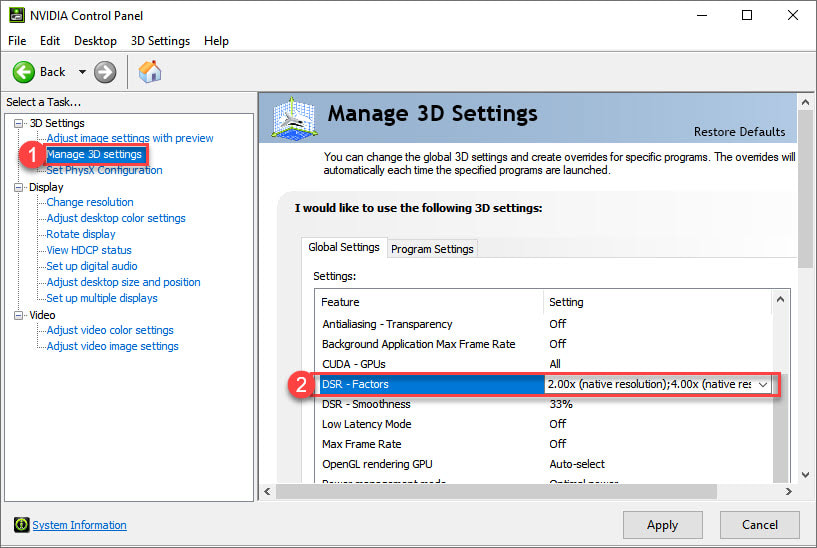Open Adjust video image settings
The height and width of the screenshot is (548, 817).
(112, 346)
